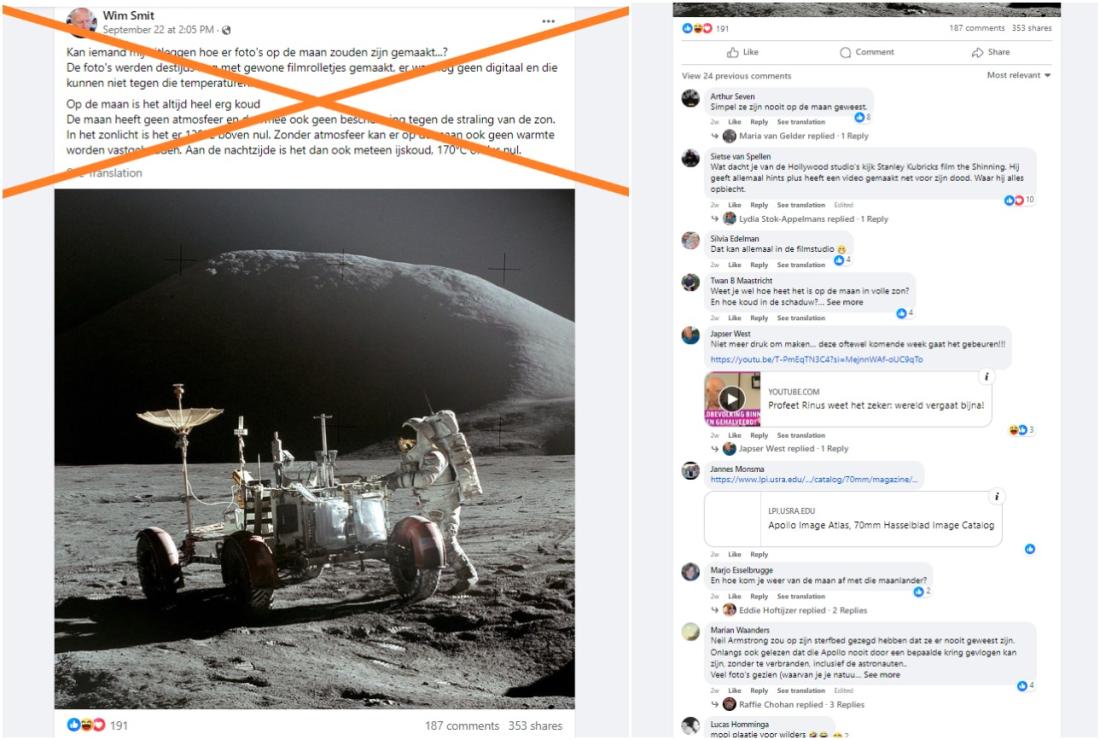
Task: Open the youtu.be link in Japser West's comment
Action: click(x=817, y=359)
